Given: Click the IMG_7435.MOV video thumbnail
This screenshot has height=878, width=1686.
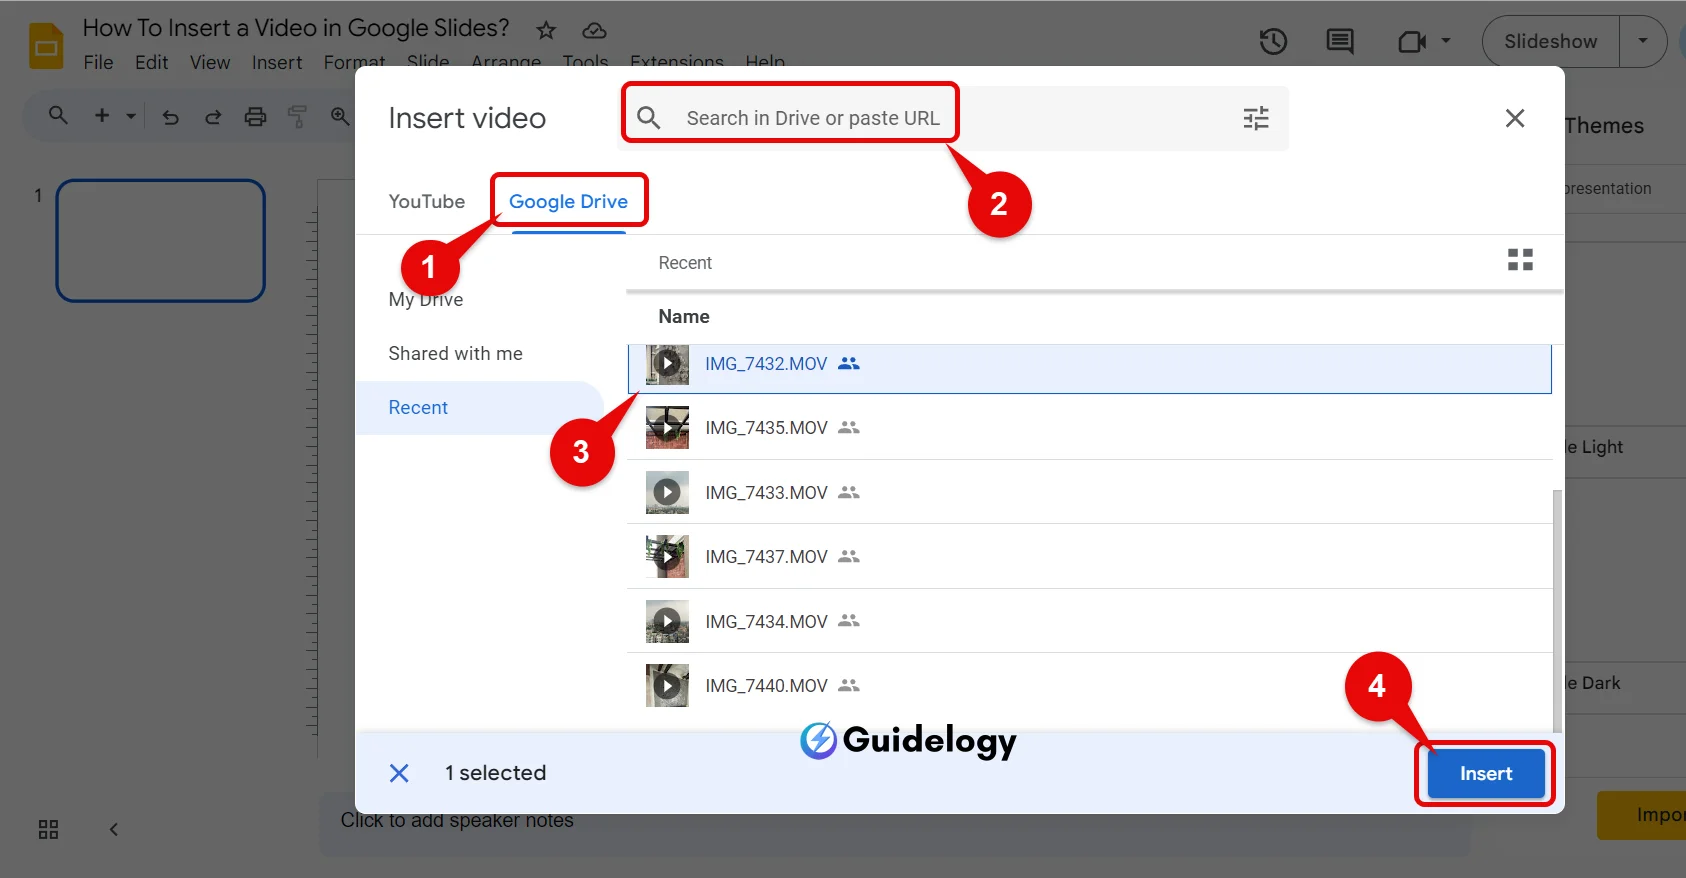Looking at the screenshot, I should [x=667, y=427].
